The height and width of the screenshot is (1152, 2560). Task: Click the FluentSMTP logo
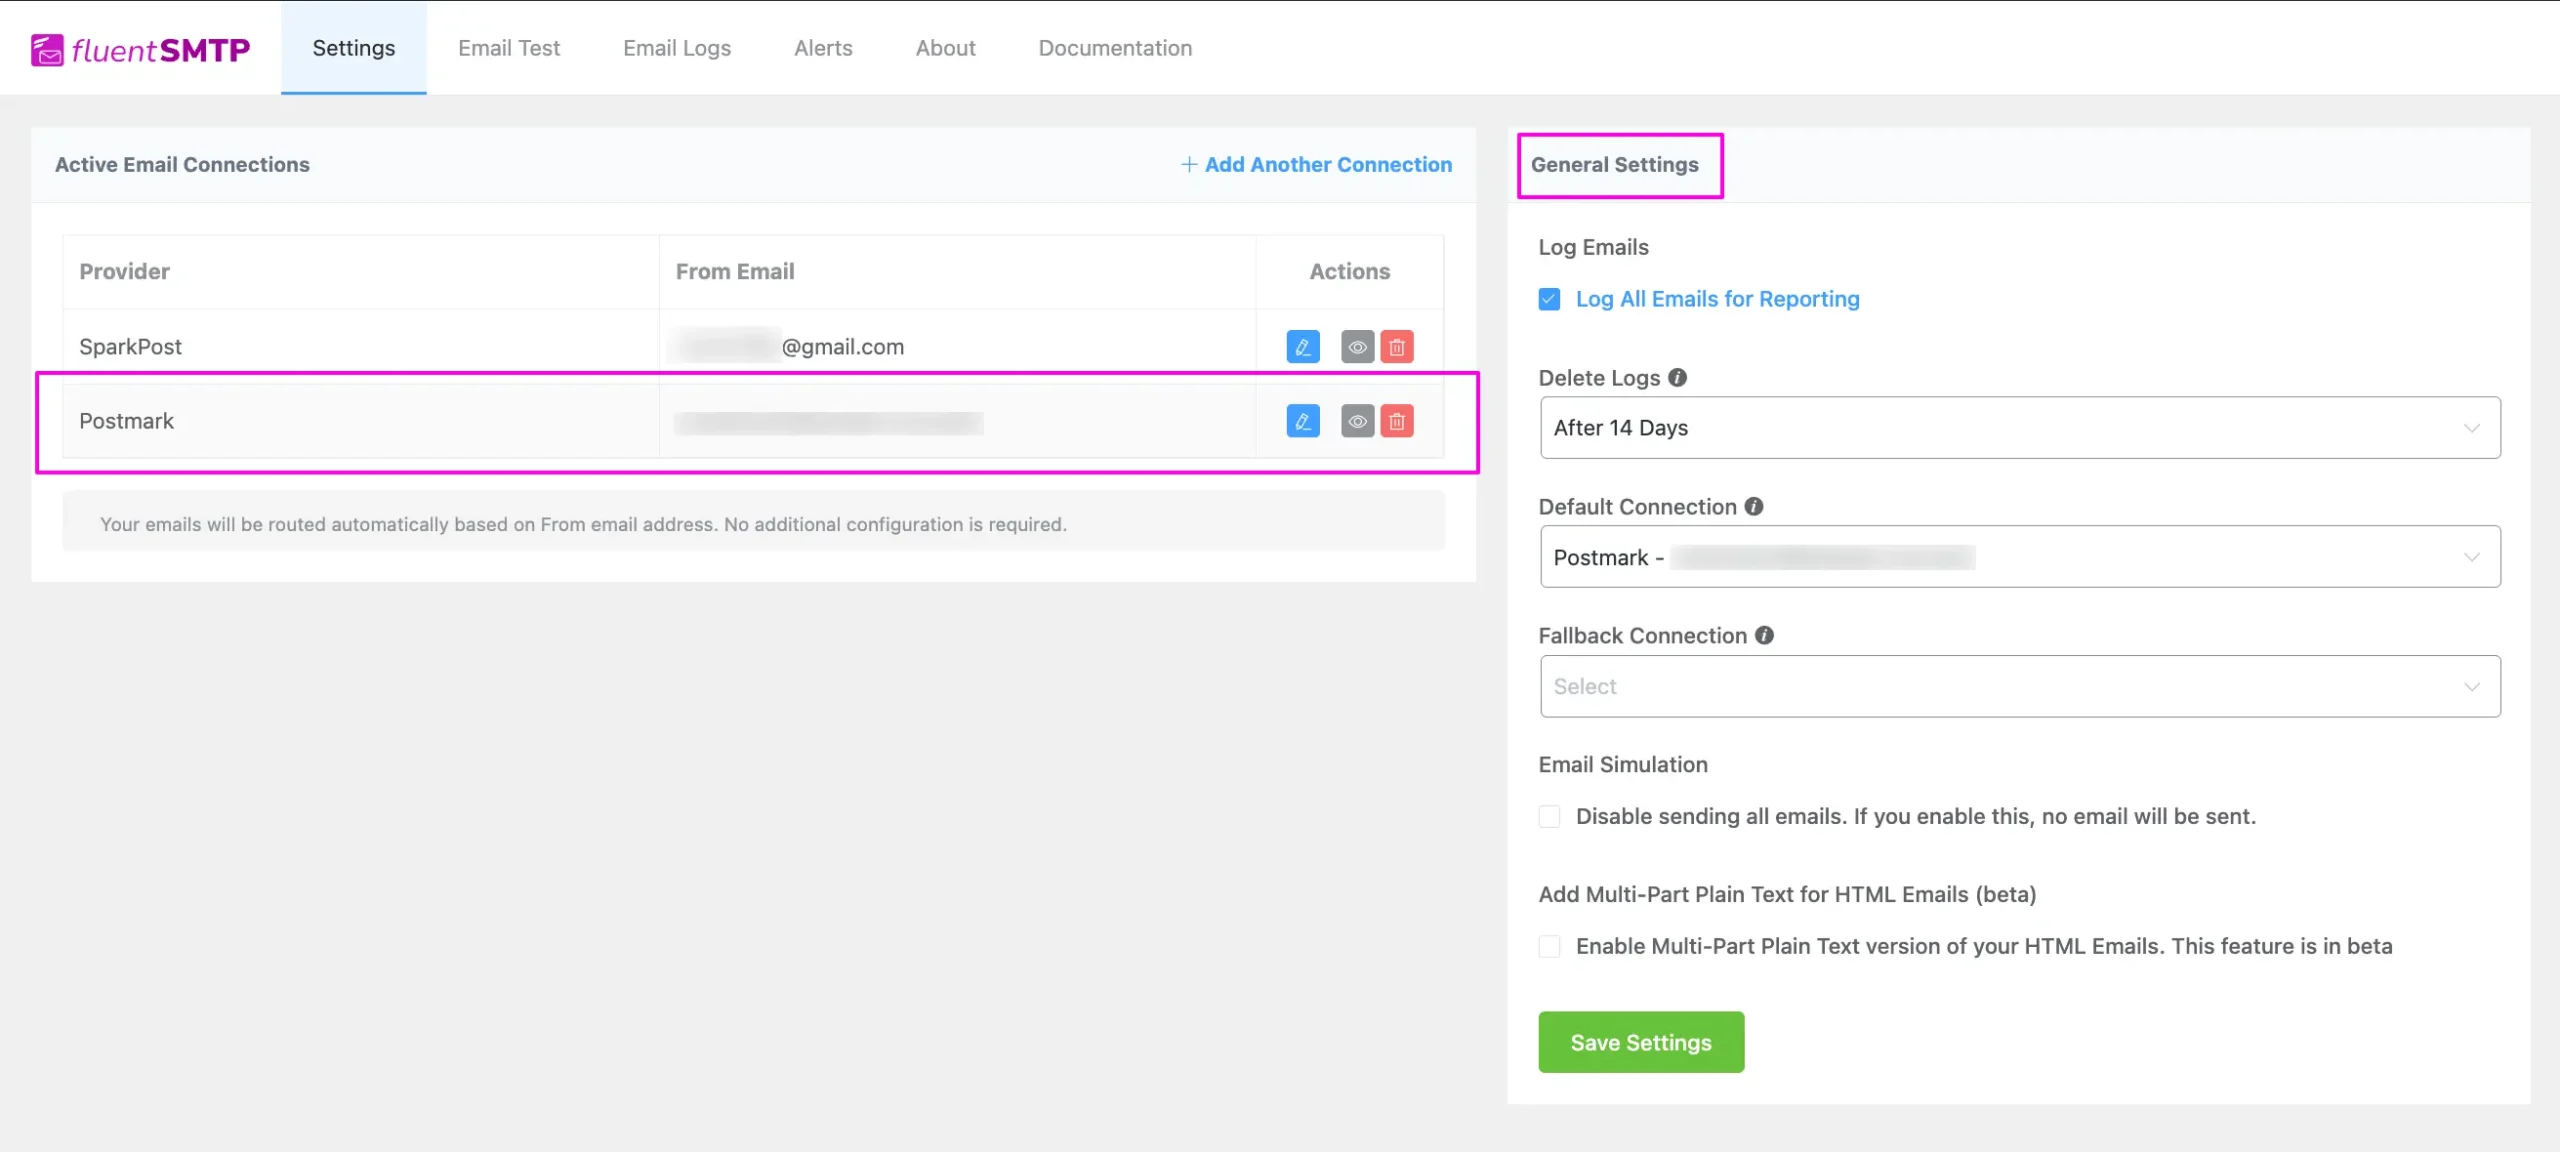pyautogui.click(x=140, y=49)
